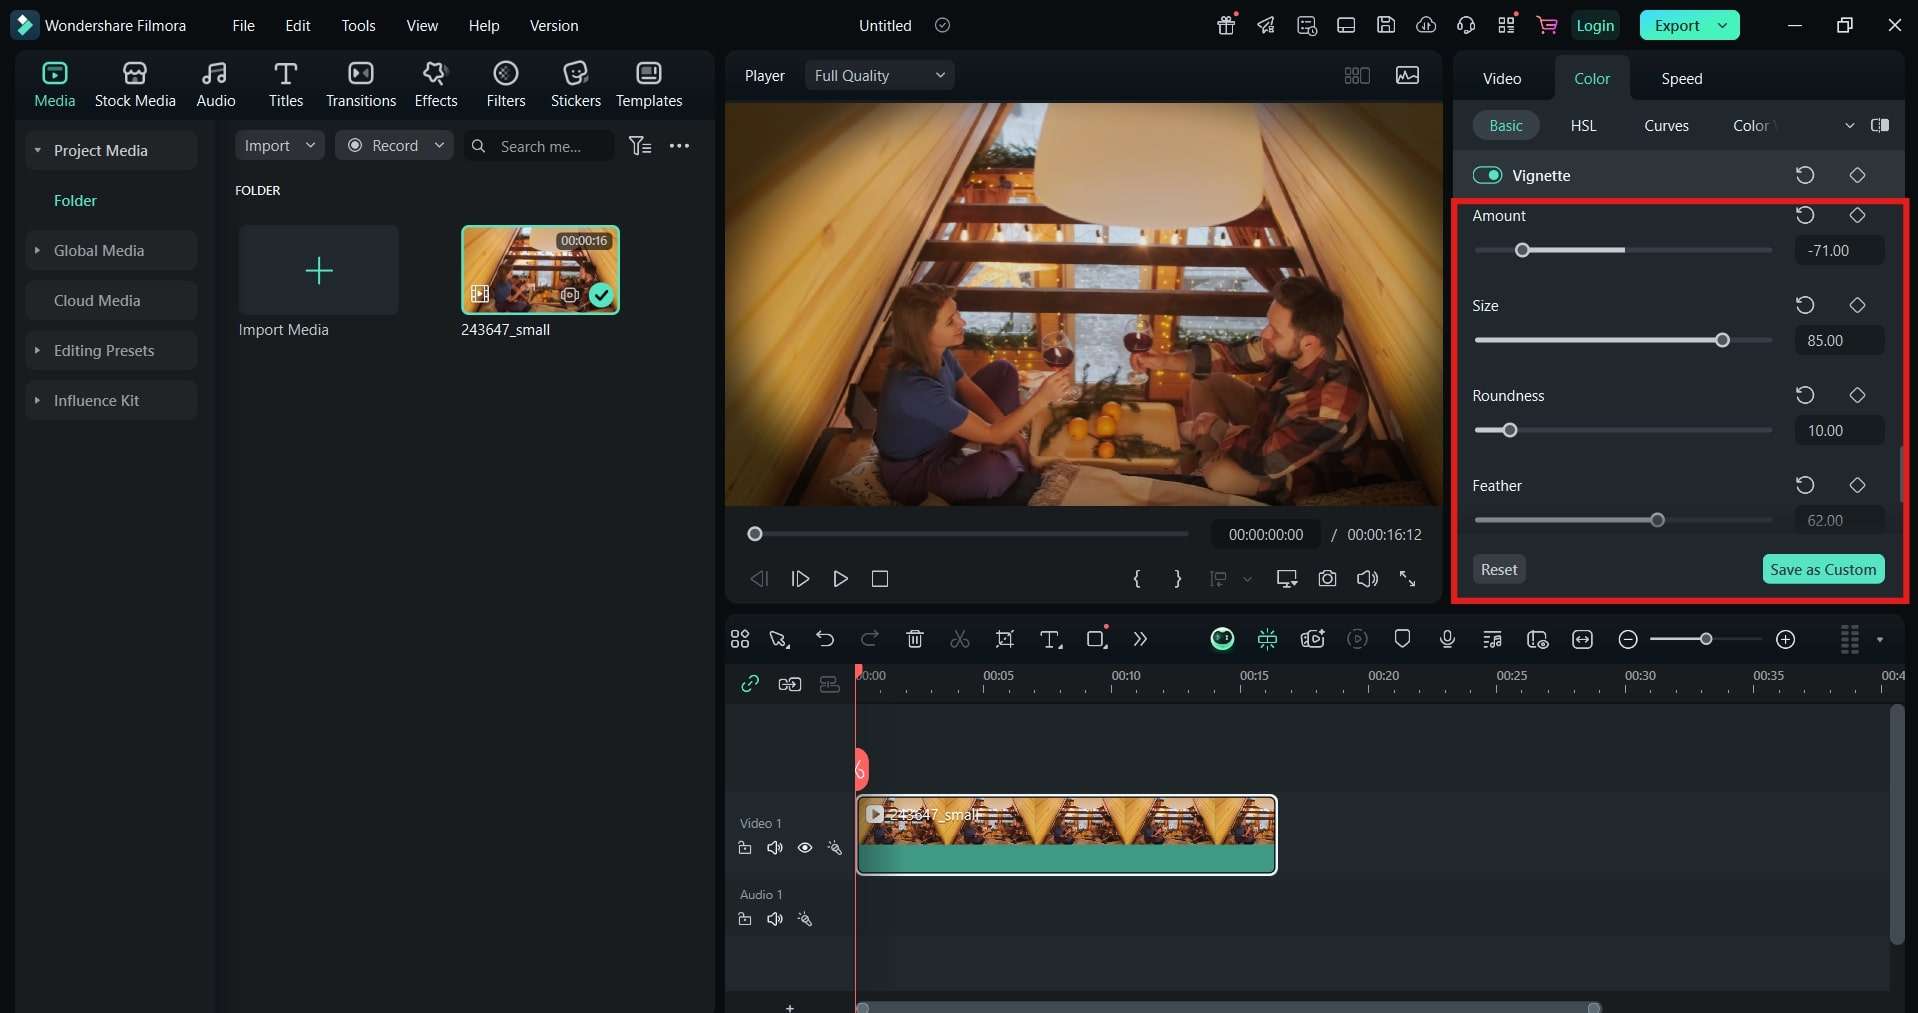Image resolution: width=1918 pixels, height=1013 pixels.
Task: Open the File menu
Action: pyautogui.click(x=243, y=25)
